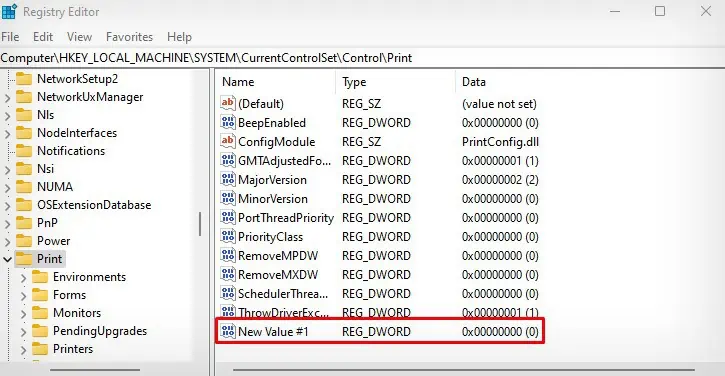725x376 pixels.
Task: Click the 0x00000002 (2) data cell
Action: tap(500, 179)
